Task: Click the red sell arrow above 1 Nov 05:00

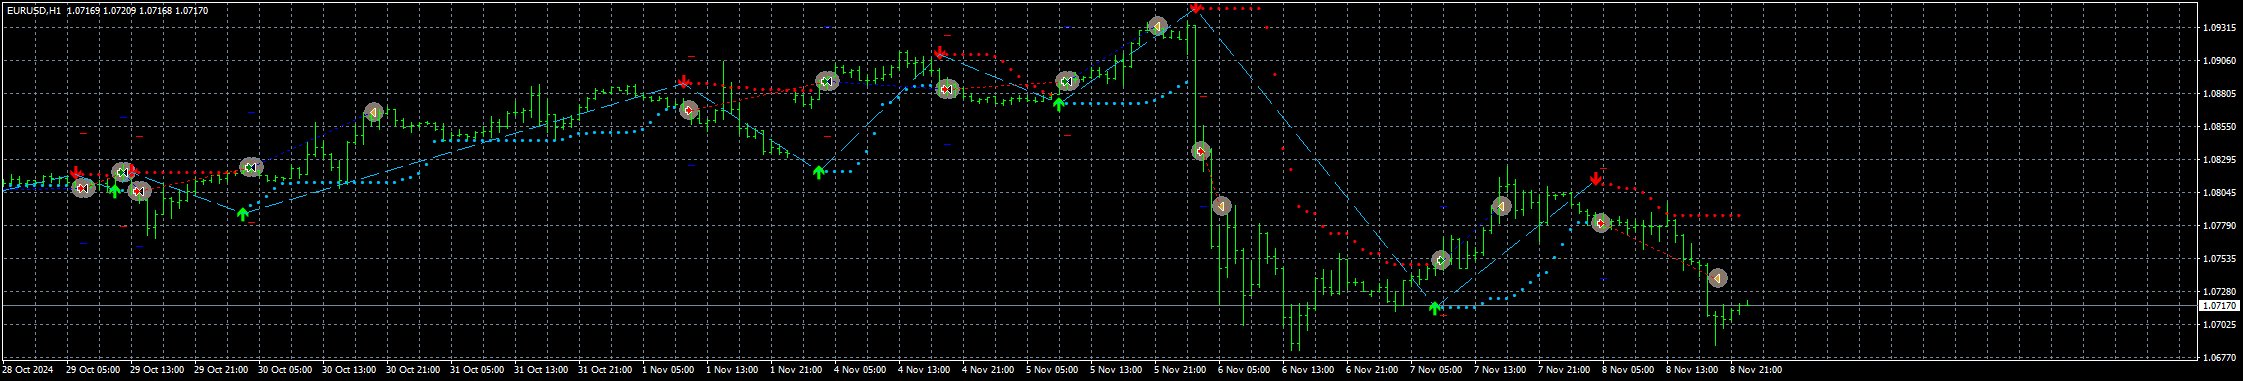Action: click(683, 81)
